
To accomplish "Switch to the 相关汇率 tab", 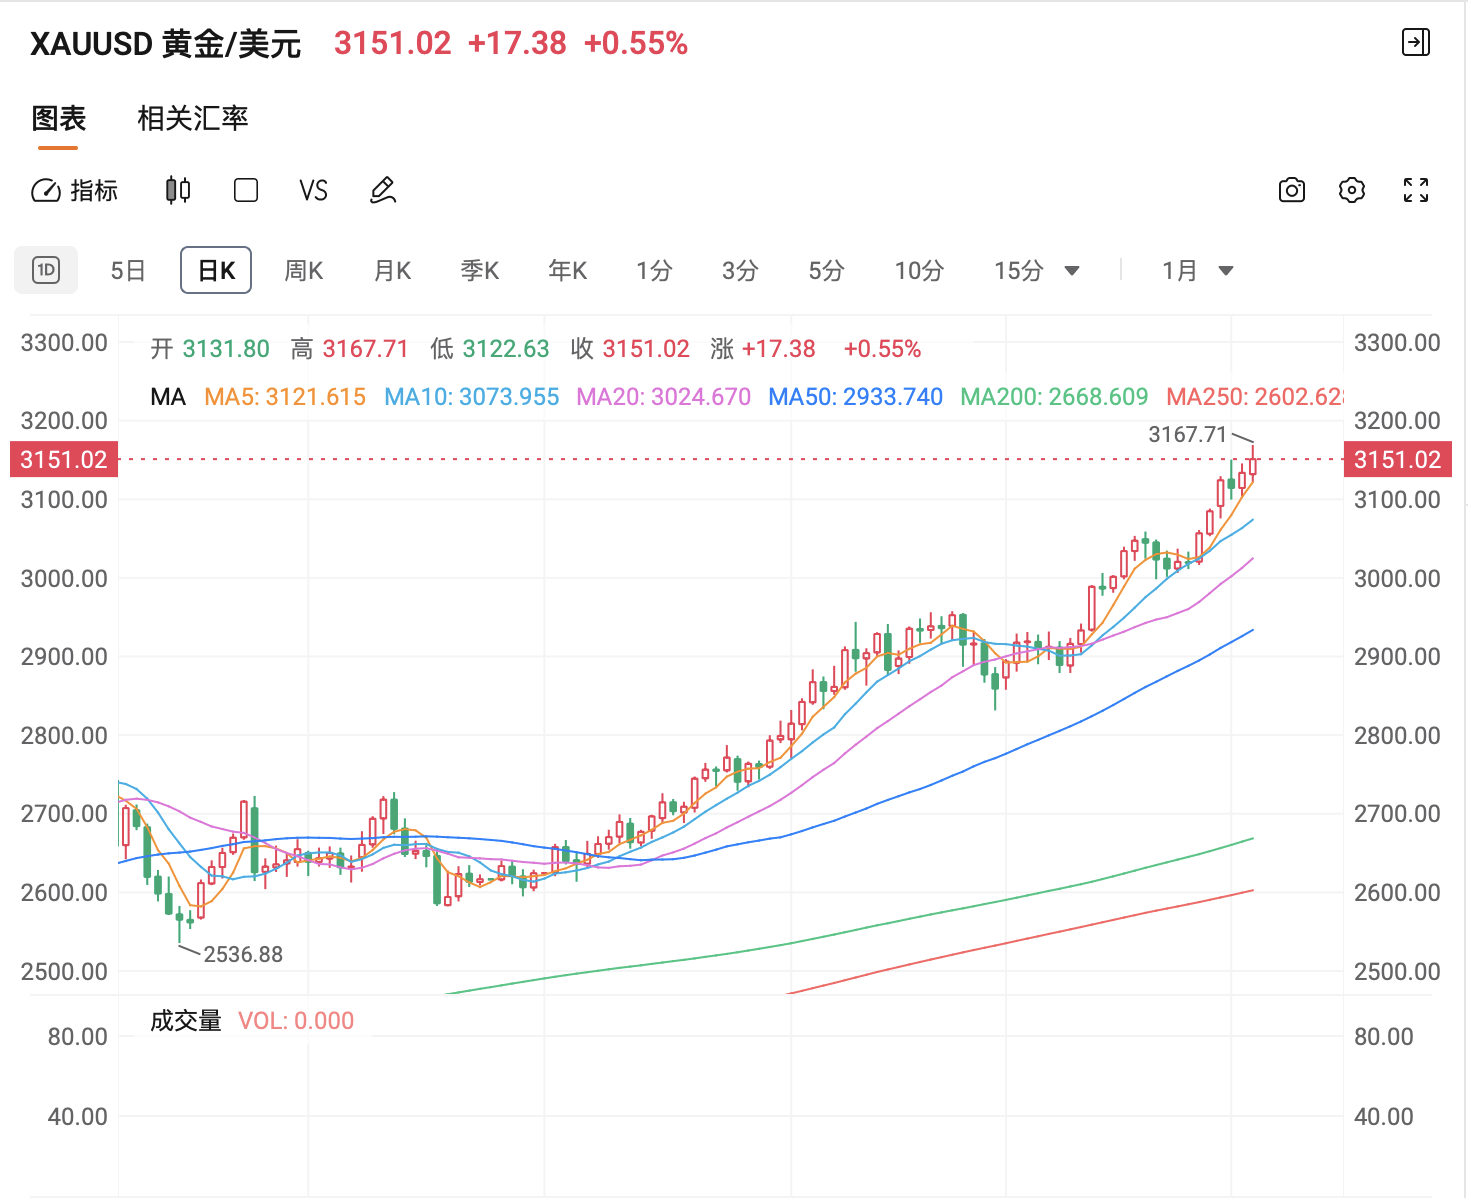I will point(192,118).
